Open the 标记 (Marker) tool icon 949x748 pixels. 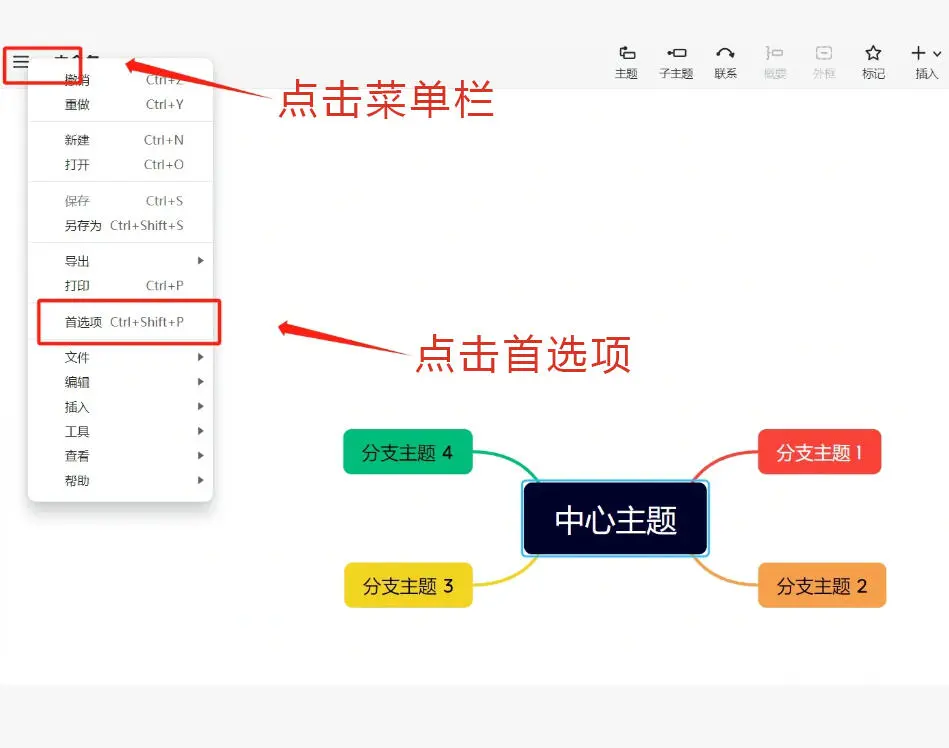pyautogui.click(x=873, y=58)
